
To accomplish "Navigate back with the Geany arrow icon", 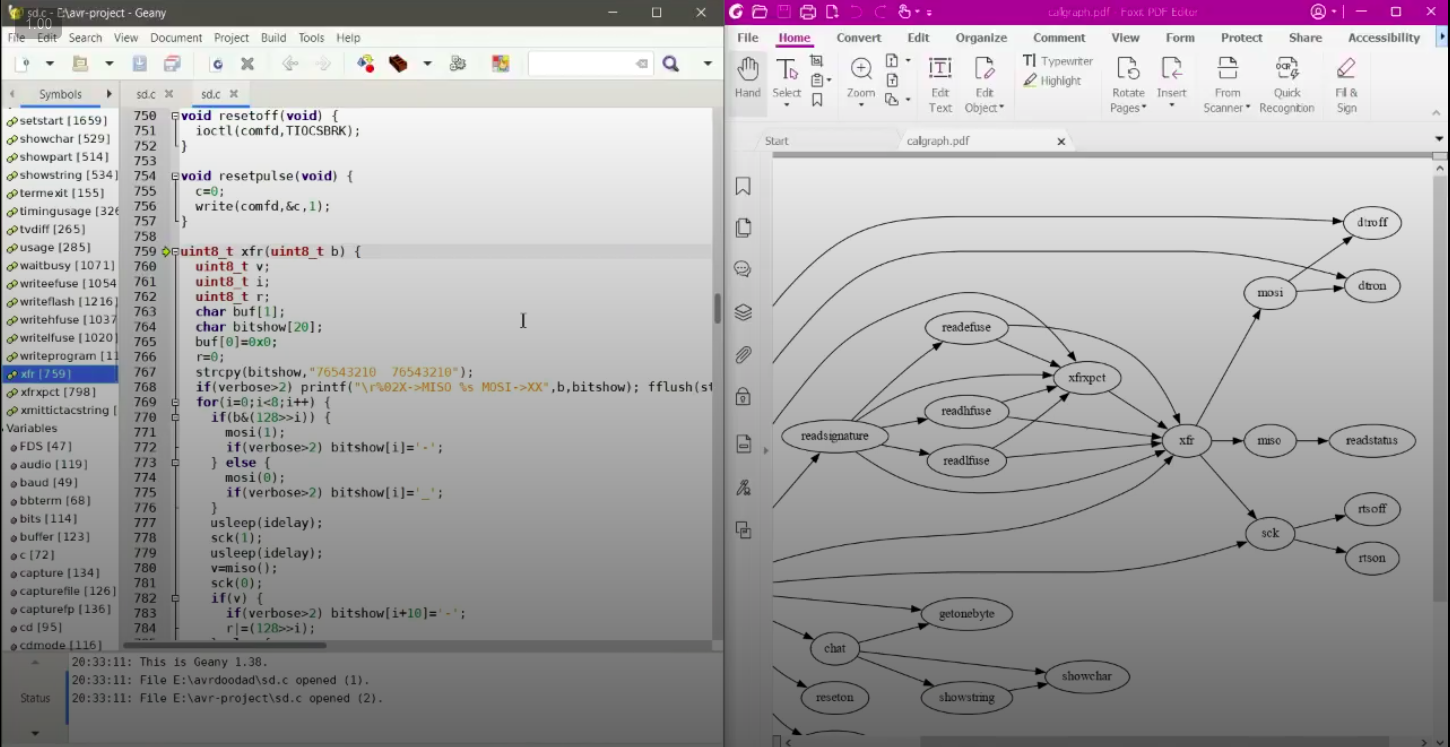I will [290, 64].
